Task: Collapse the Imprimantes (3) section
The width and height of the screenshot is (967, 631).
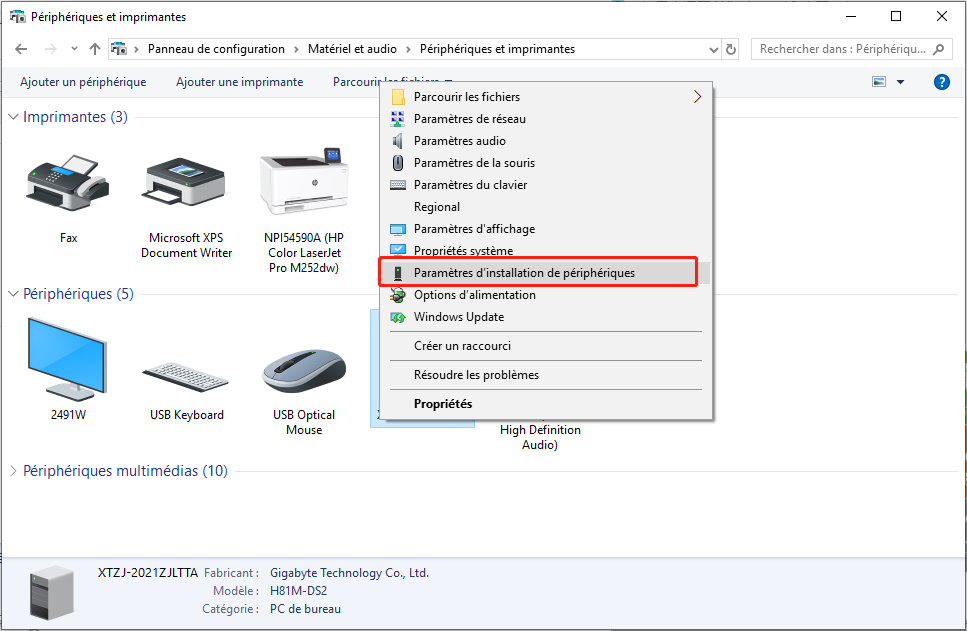Action: (x=12, y=116)
